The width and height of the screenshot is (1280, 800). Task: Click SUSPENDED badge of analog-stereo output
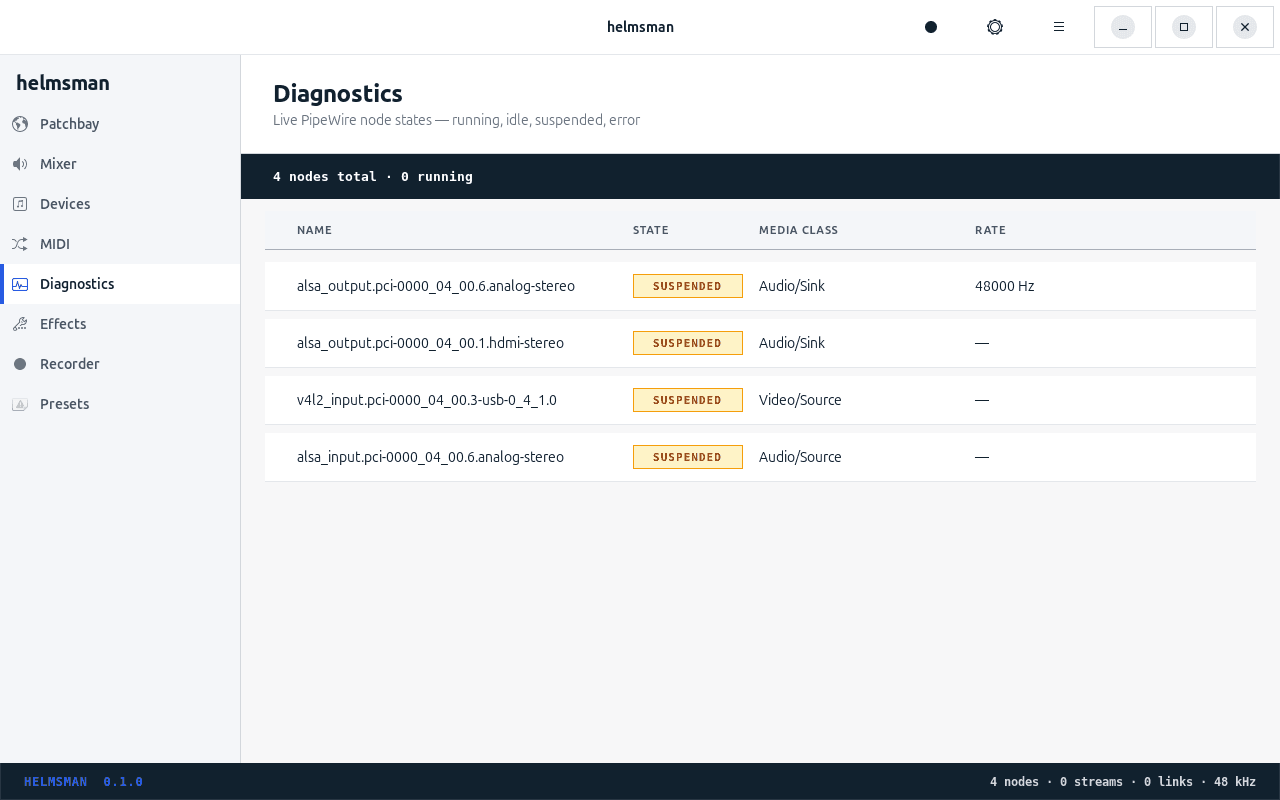(x=688, y=286)
